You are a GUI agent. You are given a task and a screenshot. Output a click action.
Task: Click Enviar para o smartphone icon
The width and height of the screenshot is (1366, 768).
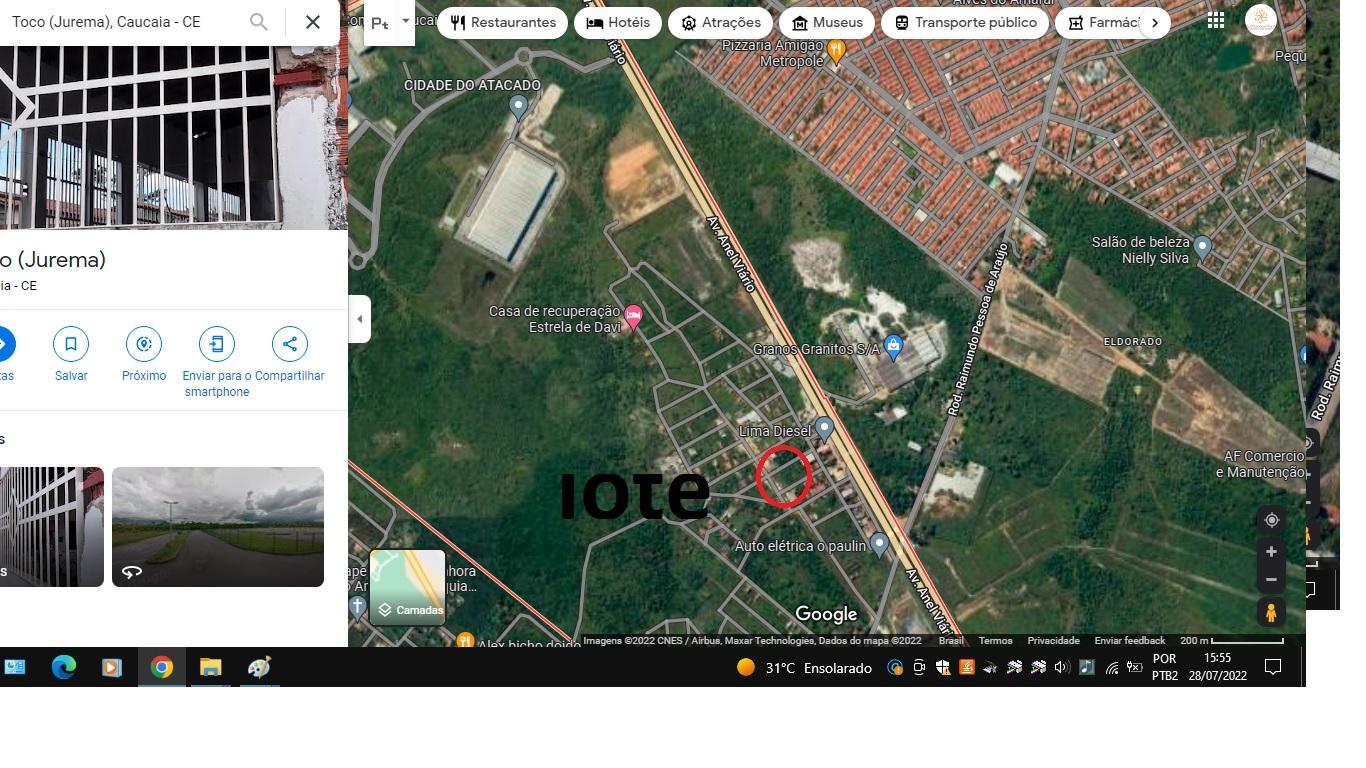pyautogui.click(x=217, y=344)
